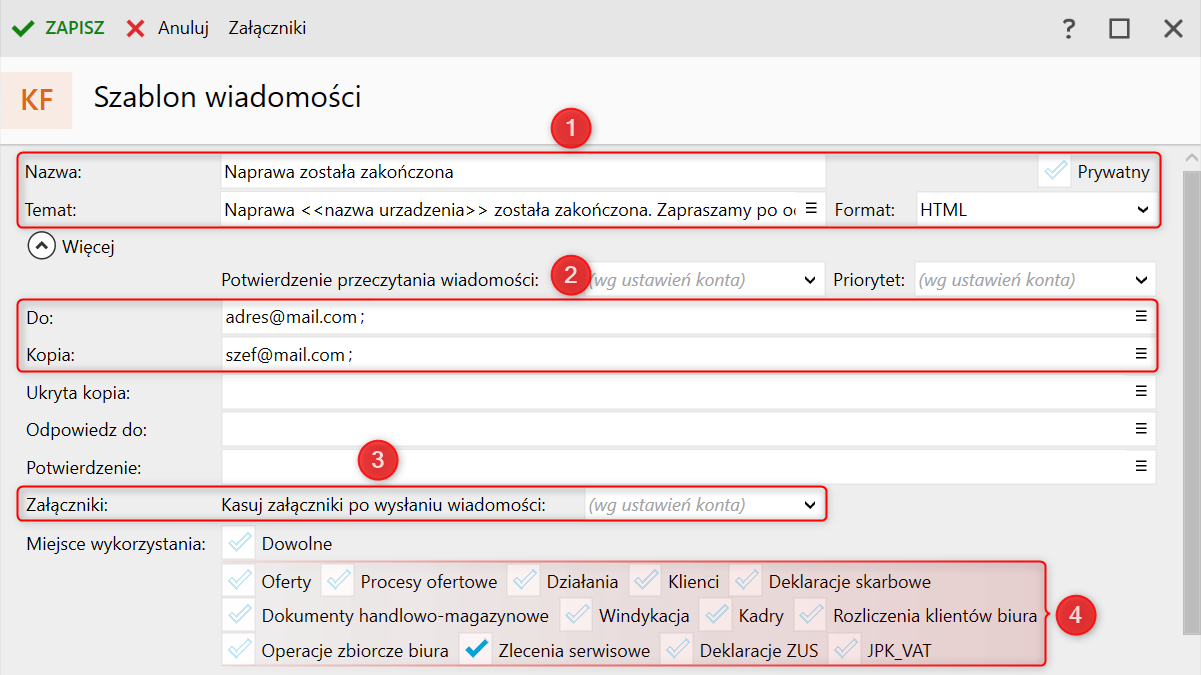Screen dimensions: 1201x675
Task: Toggle the Deklaracje skarbowe checkbox
Action: point(745,581)
